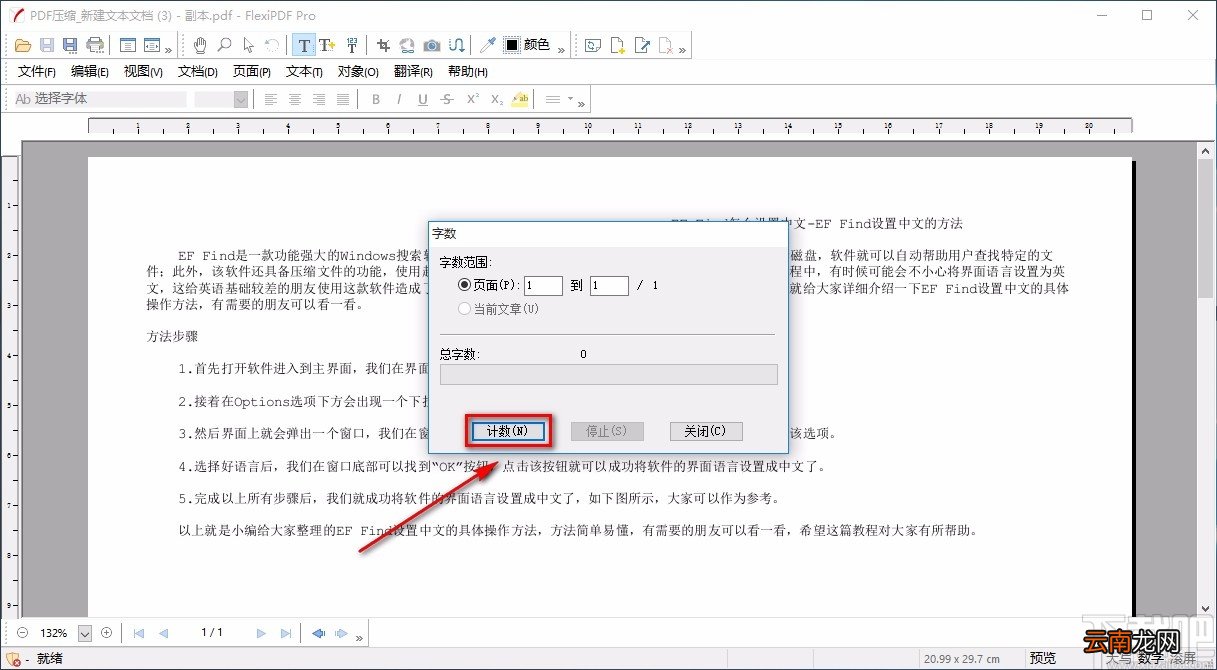Open the zoom percentage dropdown
Image resolution: width=1217 pixels, height=670 pixels.
[84, 633]
